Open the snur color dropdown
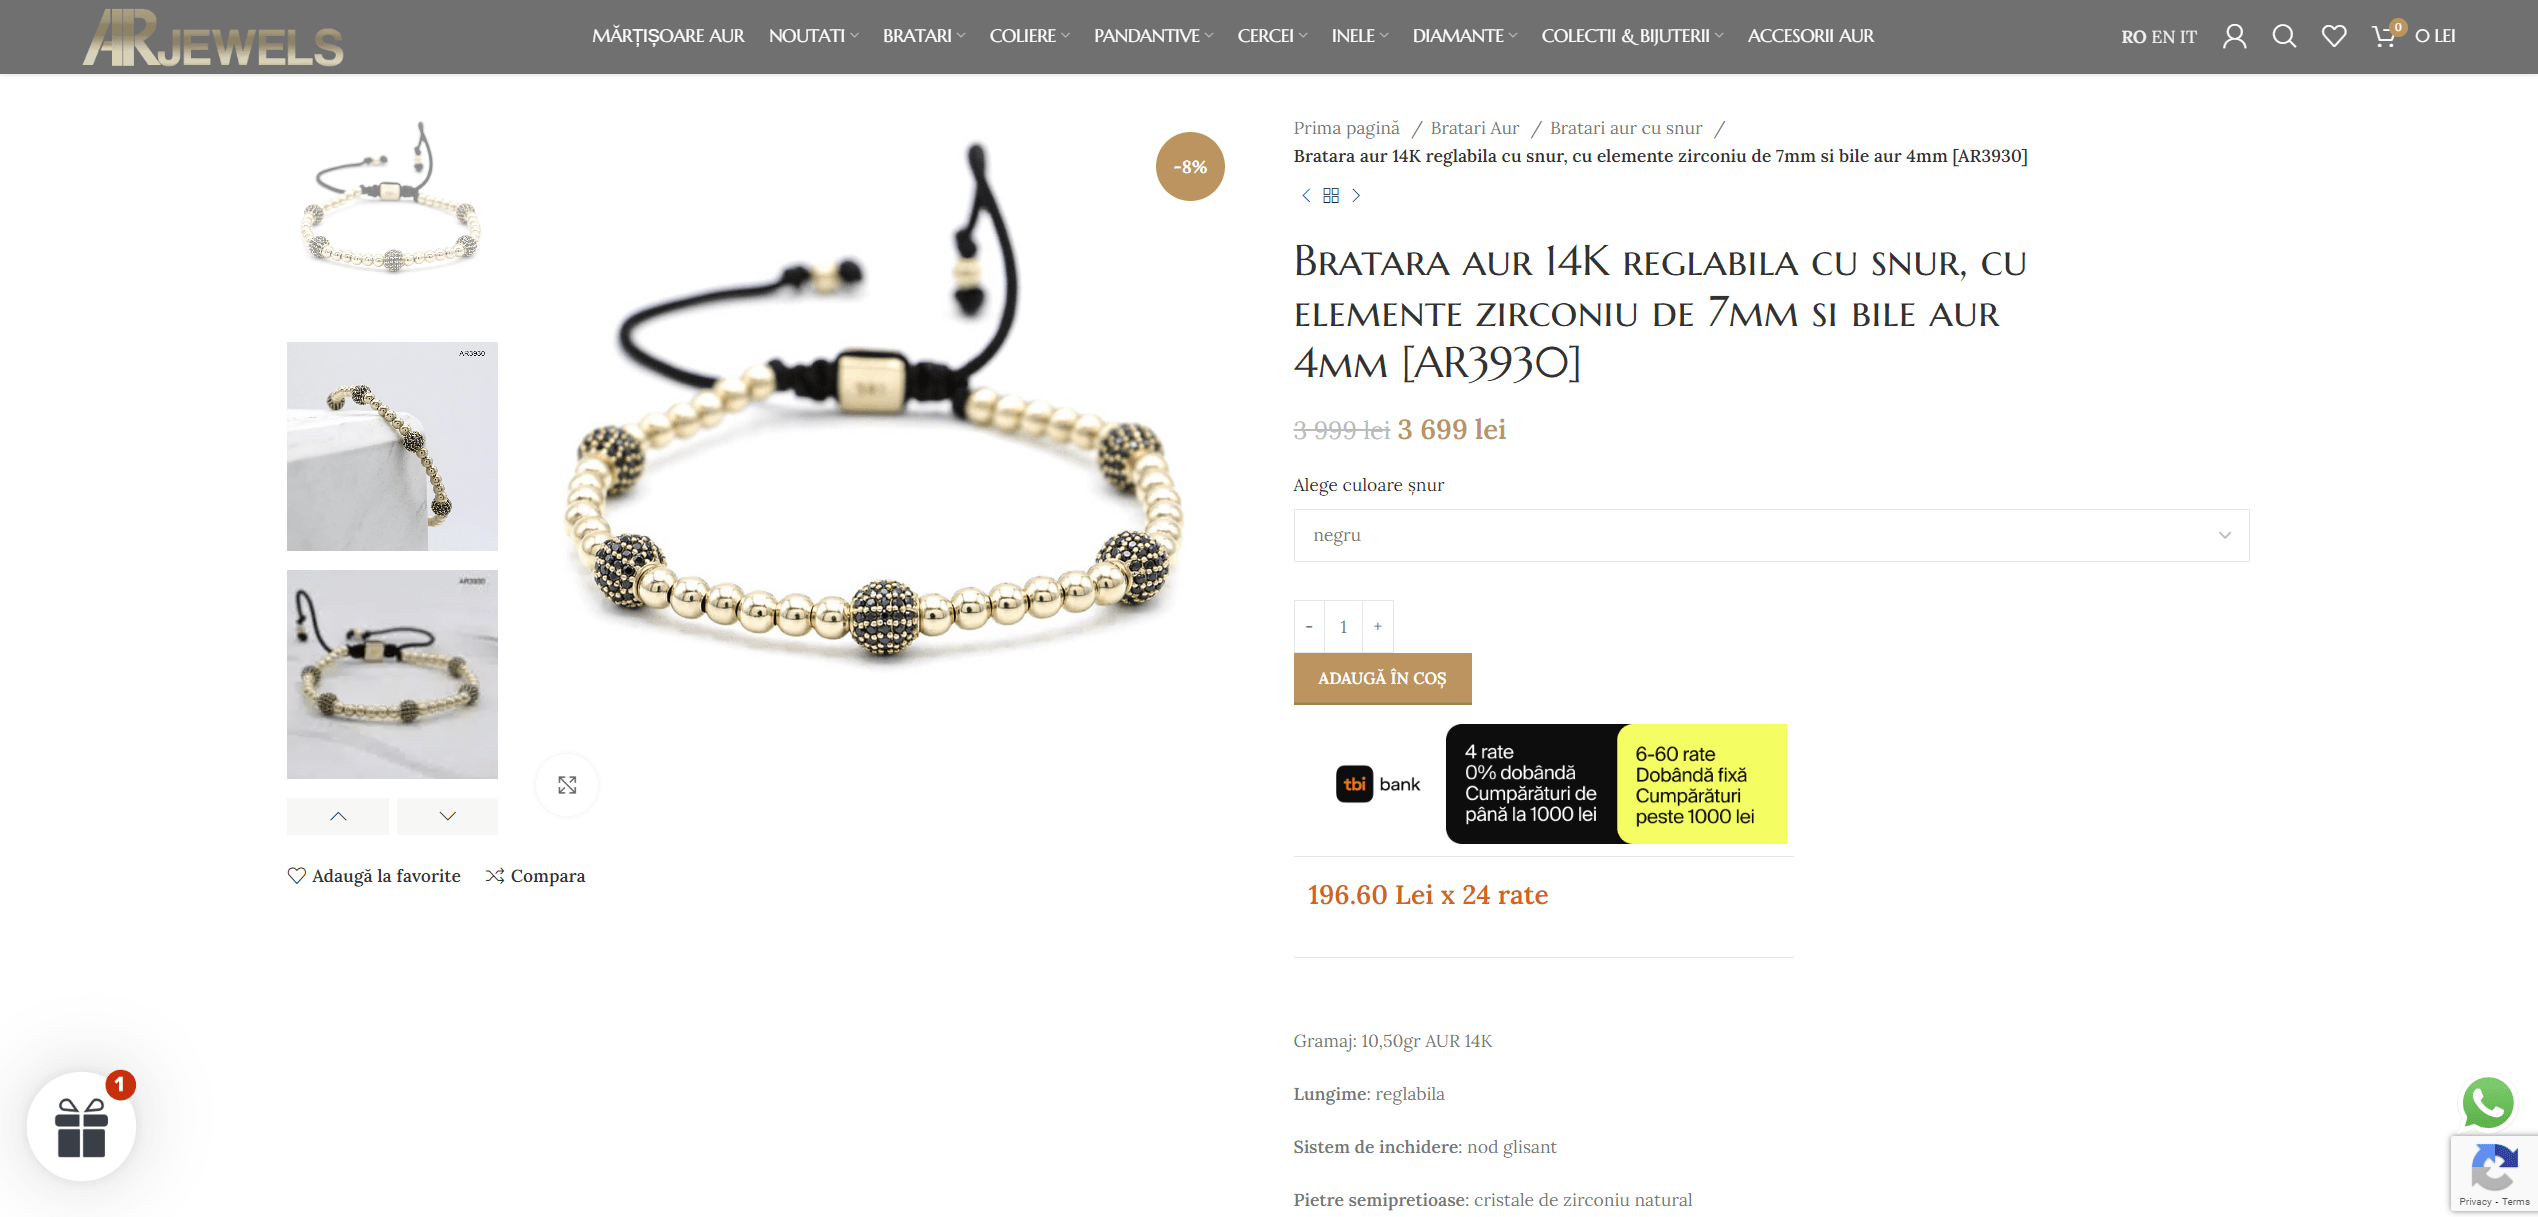The image size is (2538, 1217). point(1771,535)
